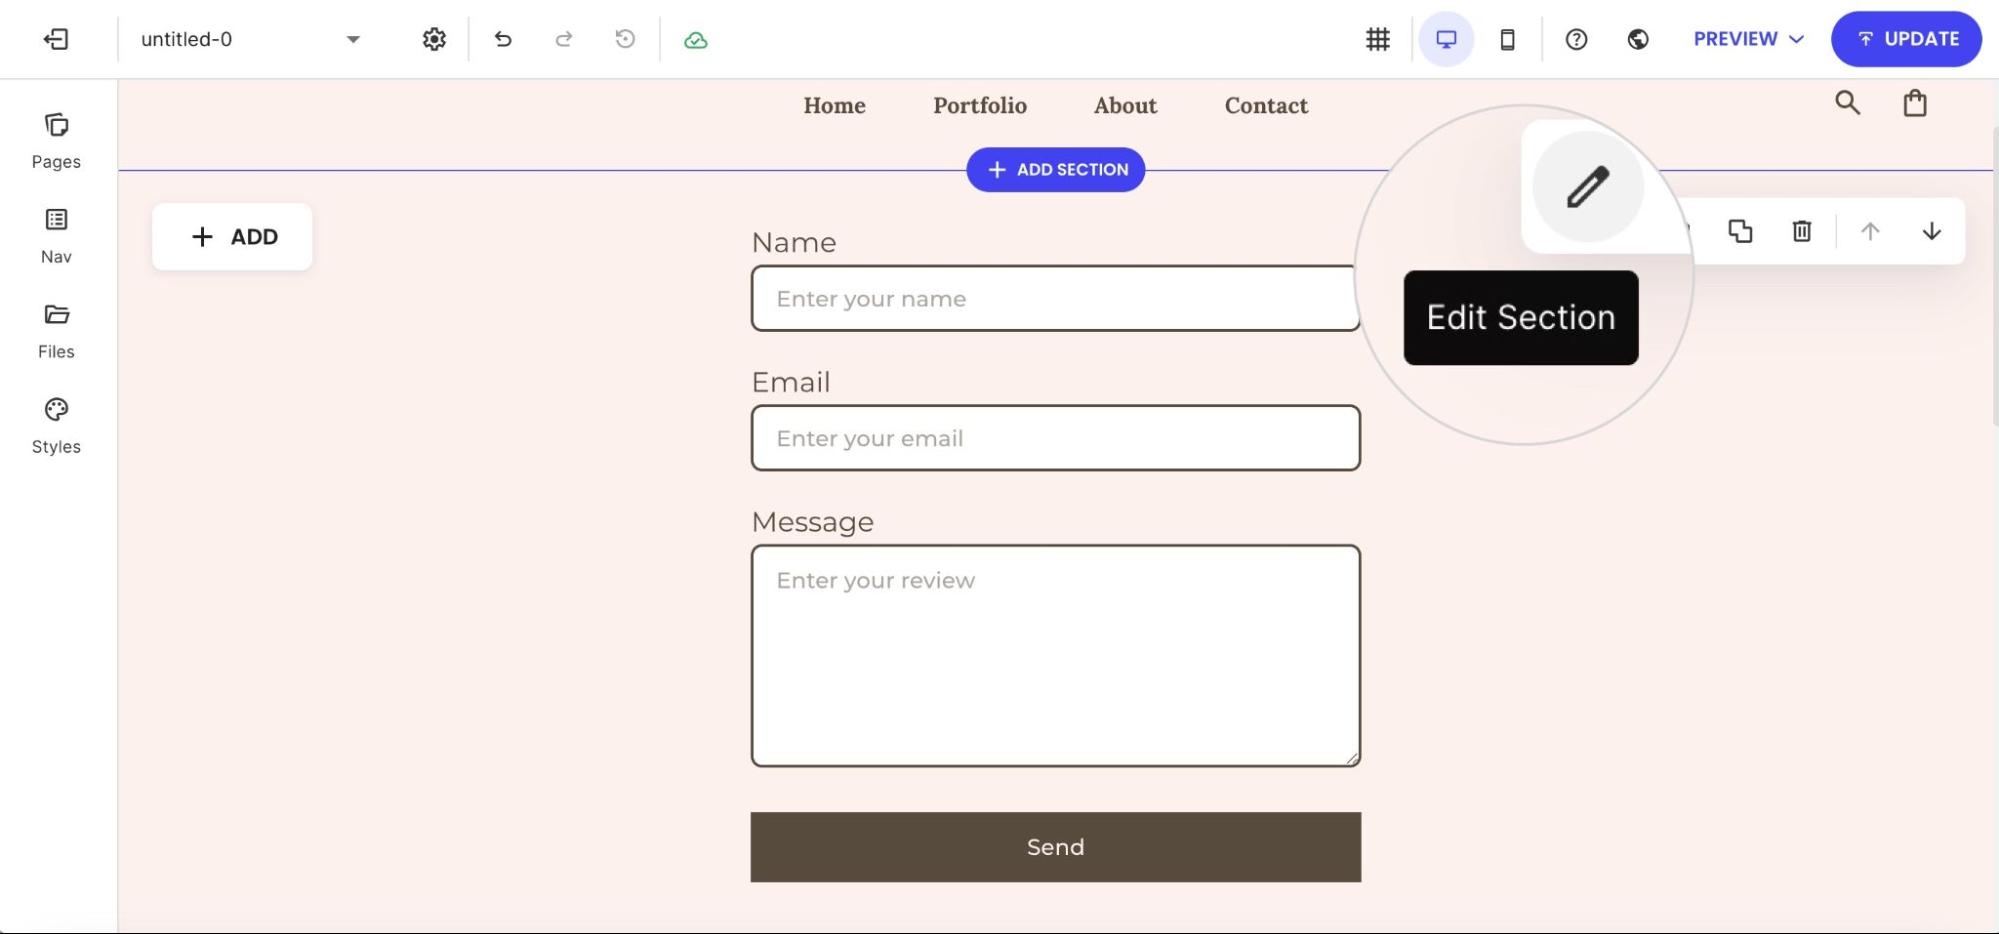The image size is (1999, 934).
Task: Open the Pages panel
Action: coord(56,141)
